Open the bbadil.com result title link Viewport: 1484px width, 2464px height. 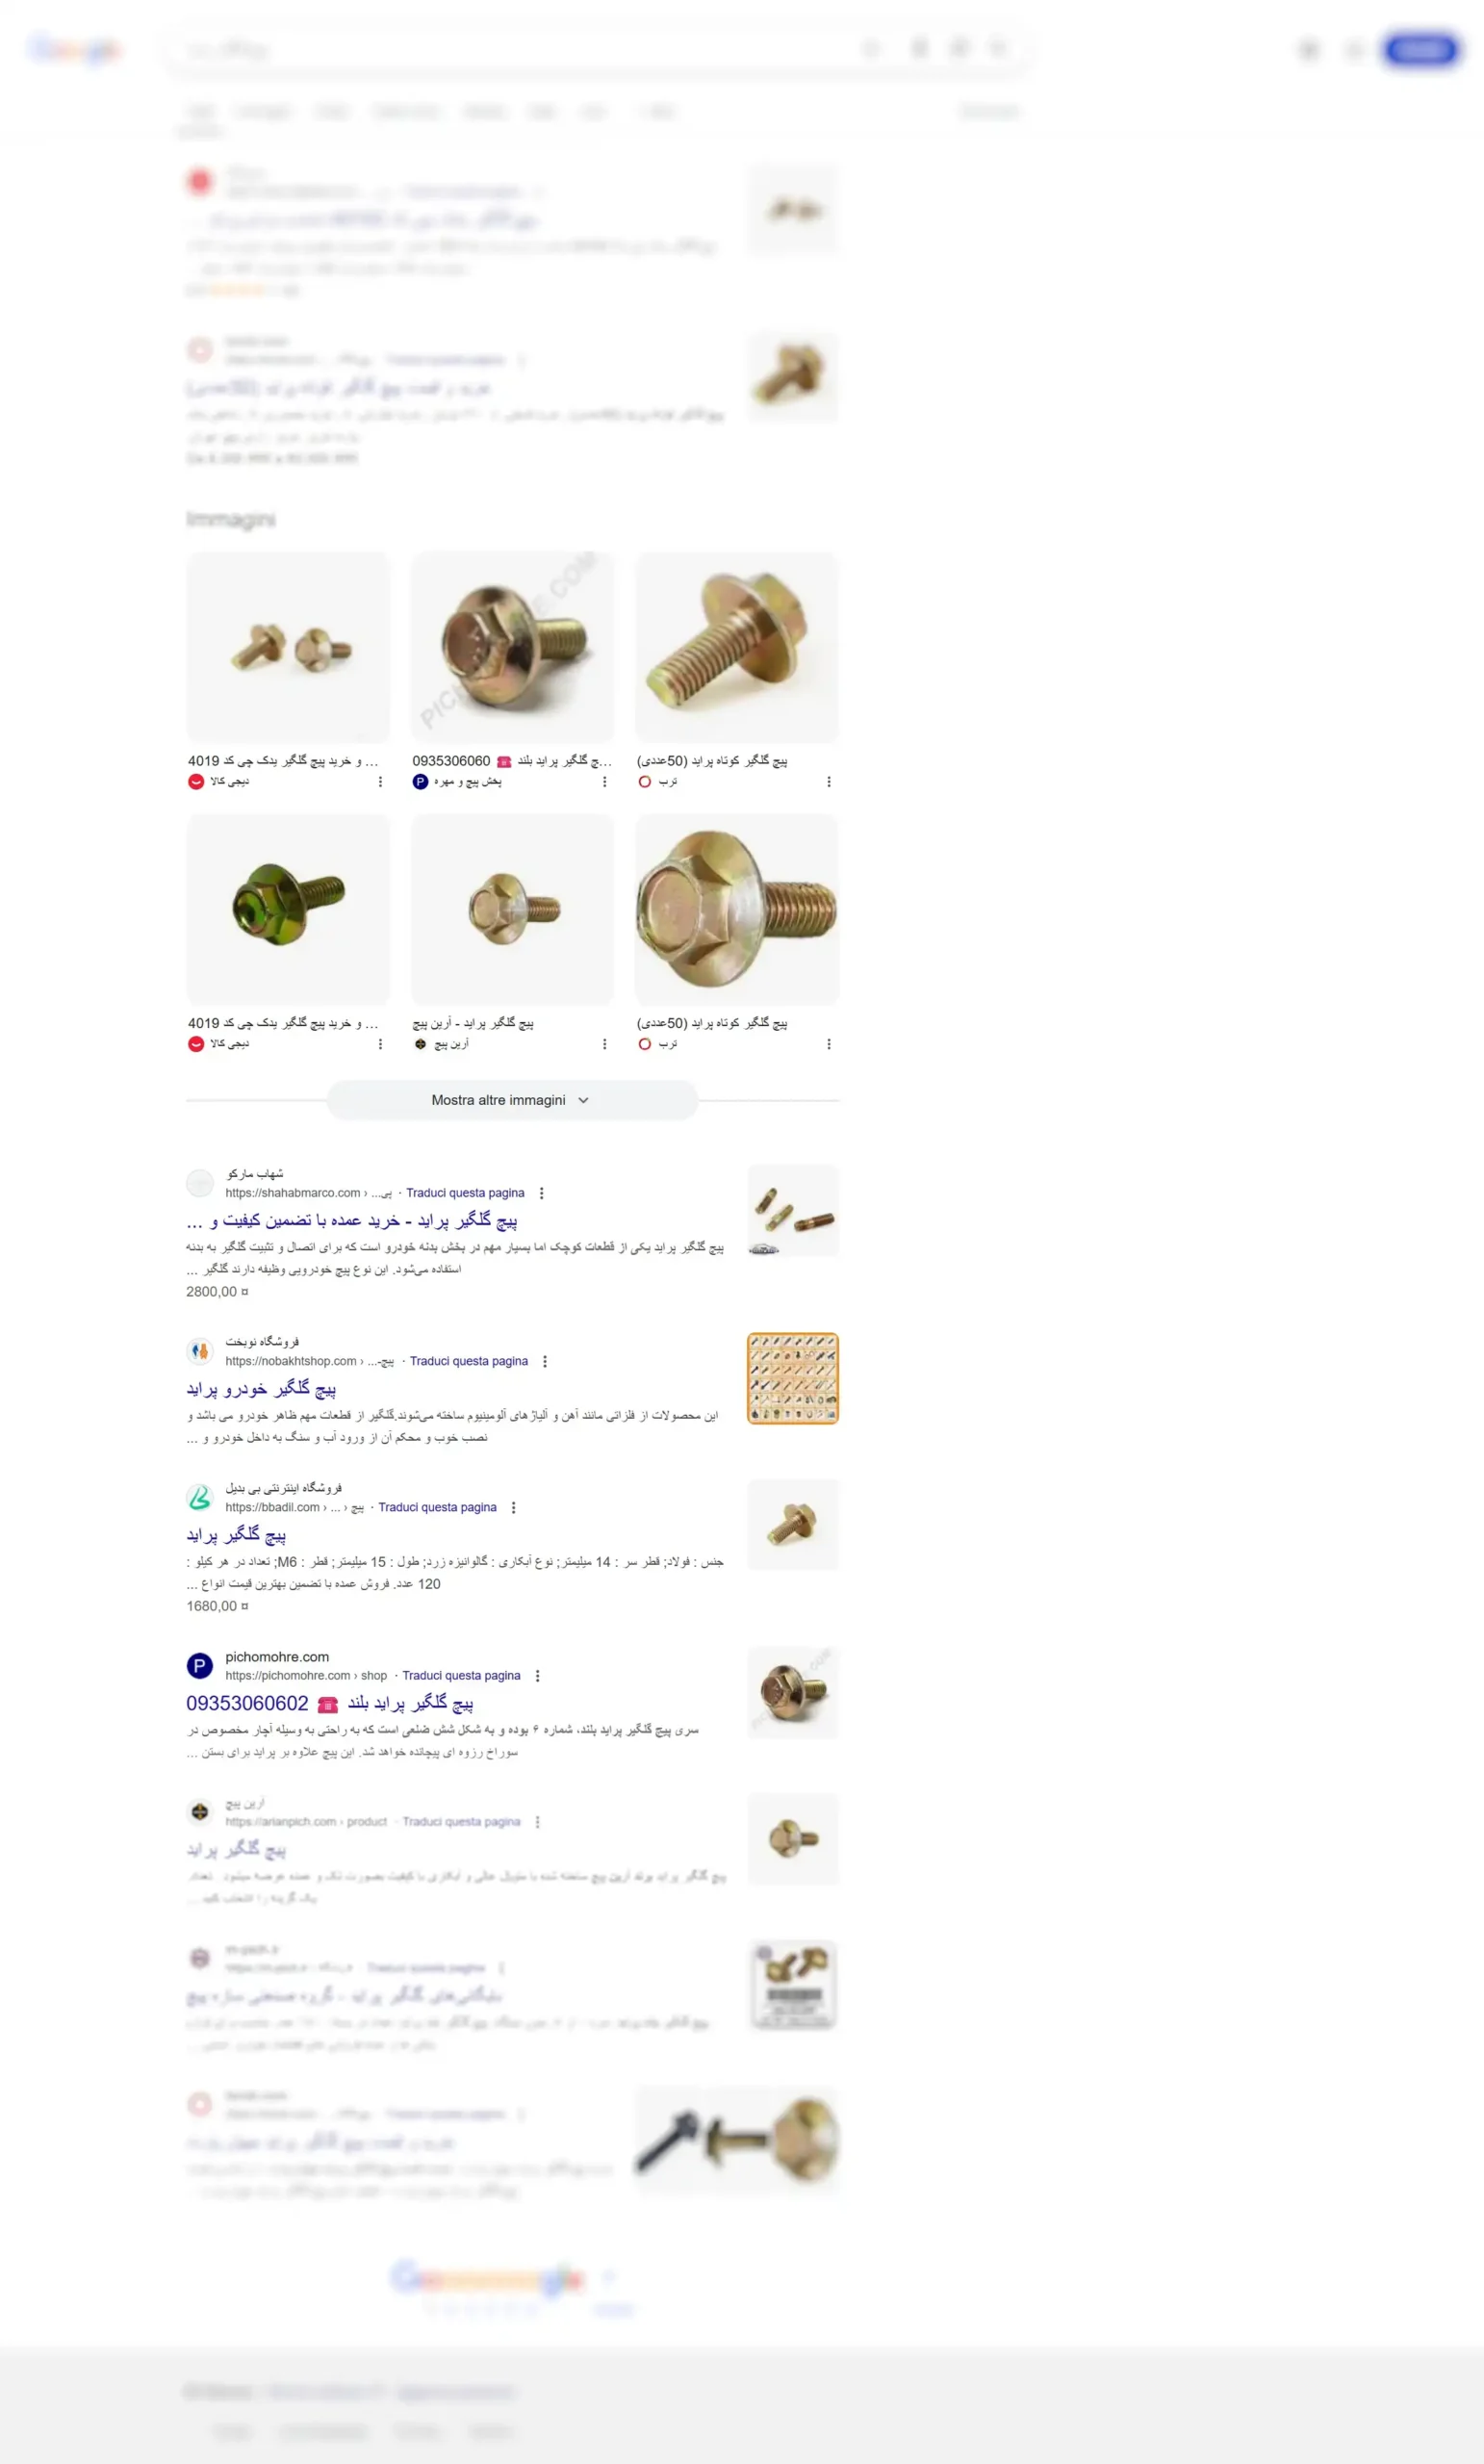[x=236, y=1534]
